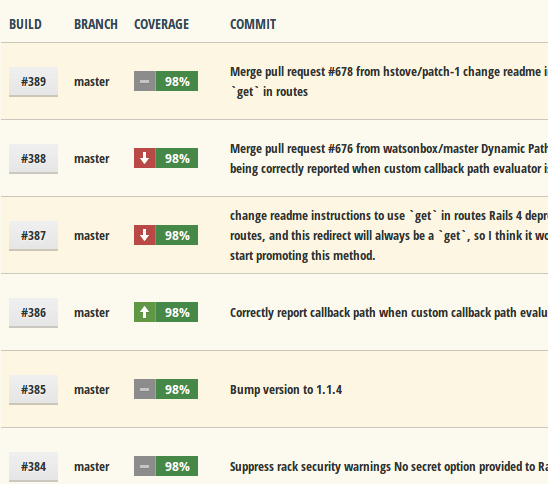Click red down-arrow coverage icon for build #387

point(145,235)
